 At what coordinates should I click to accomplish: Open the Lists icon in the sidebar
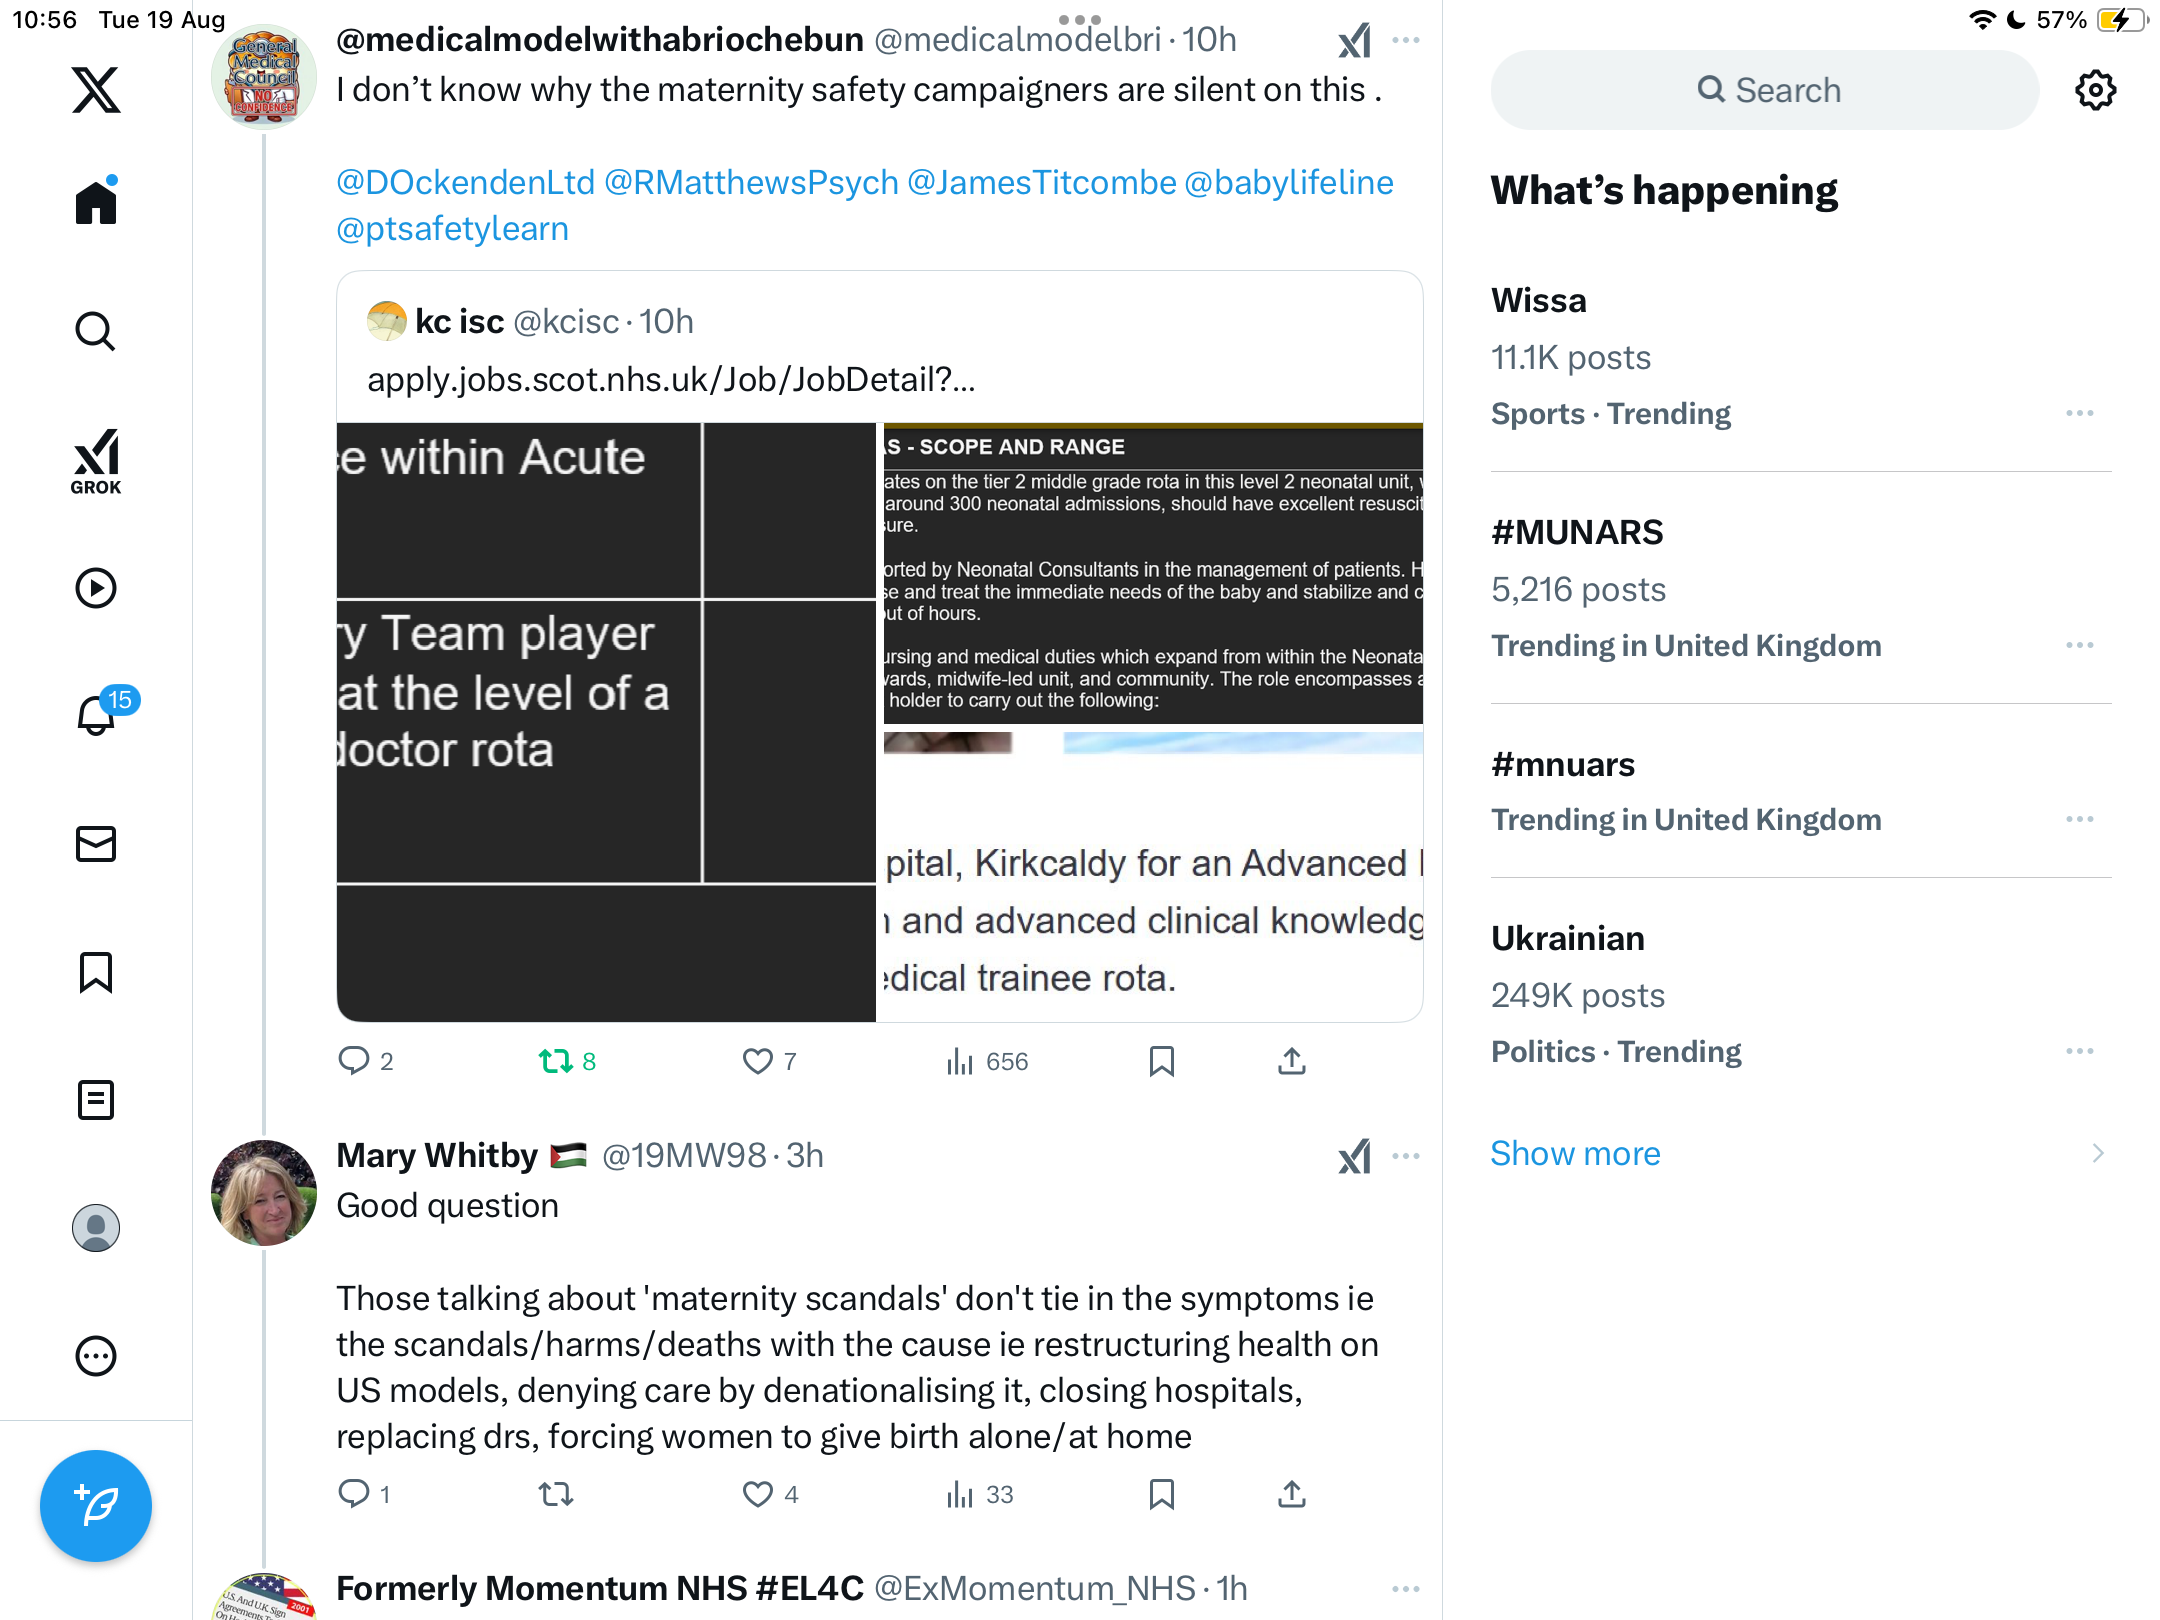(x=96, y=1100)
